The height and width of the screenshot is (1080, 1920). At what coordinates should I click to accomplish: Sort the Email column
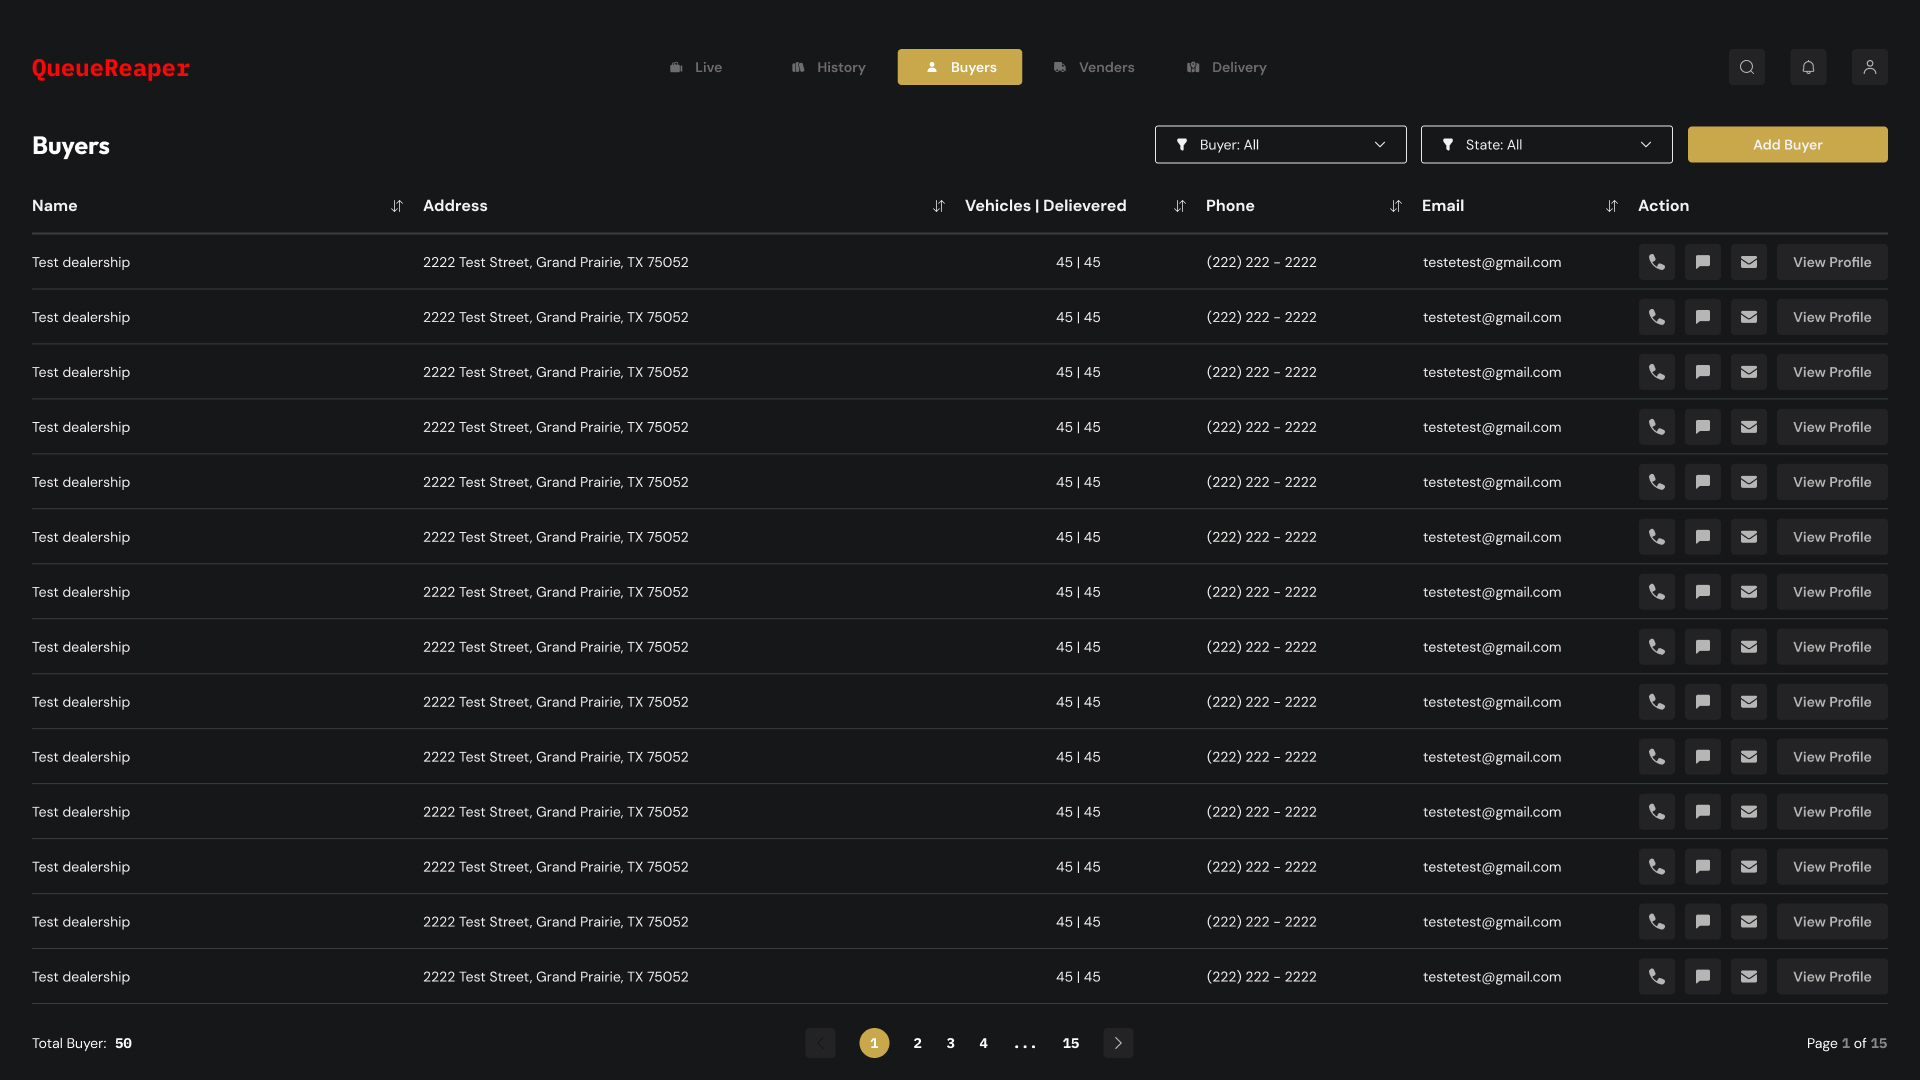click(1611, 206)
